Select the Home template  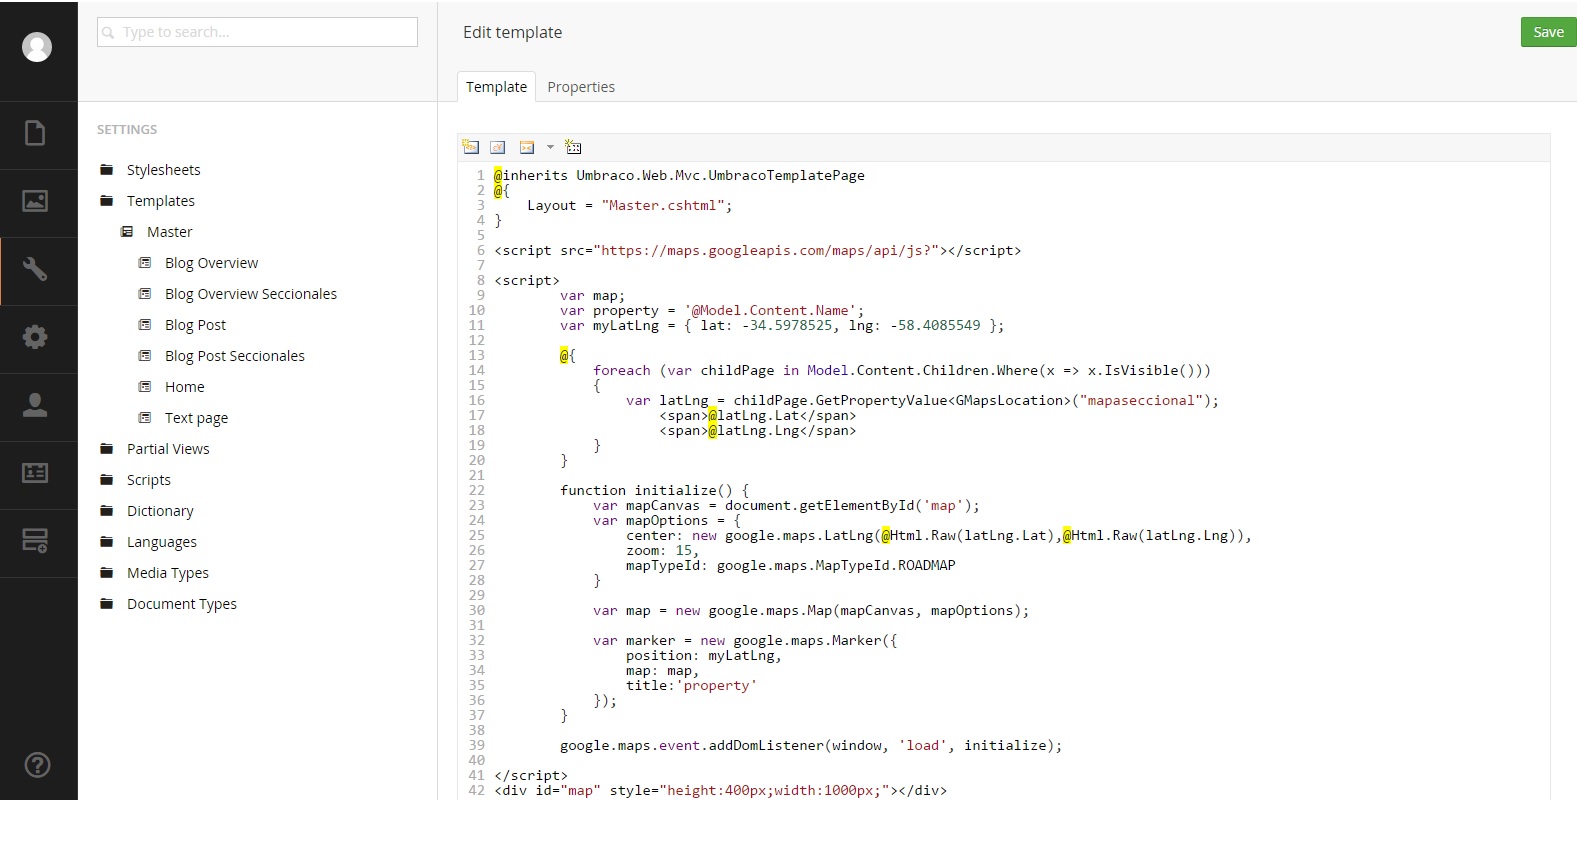184,387
